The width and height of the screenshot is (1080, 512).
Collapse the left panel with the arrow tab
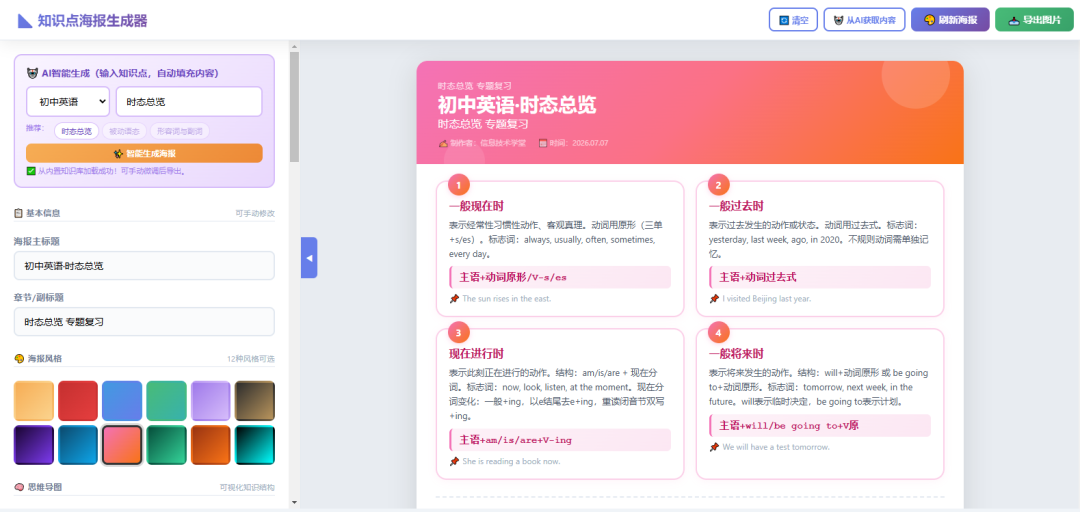[x=309, y=258]
